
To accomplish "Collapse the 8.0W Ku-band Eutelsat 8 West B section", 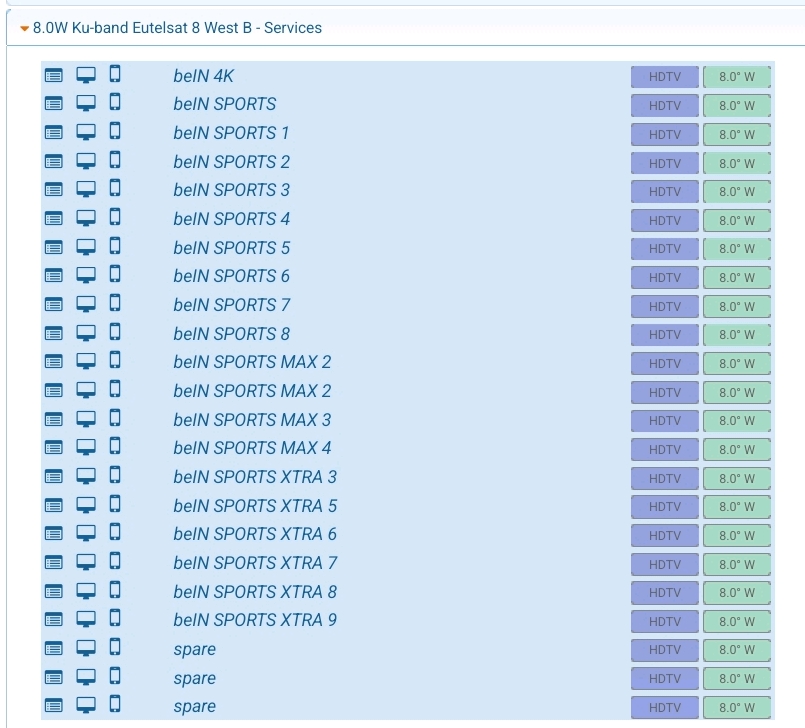I will click(24, 29).
